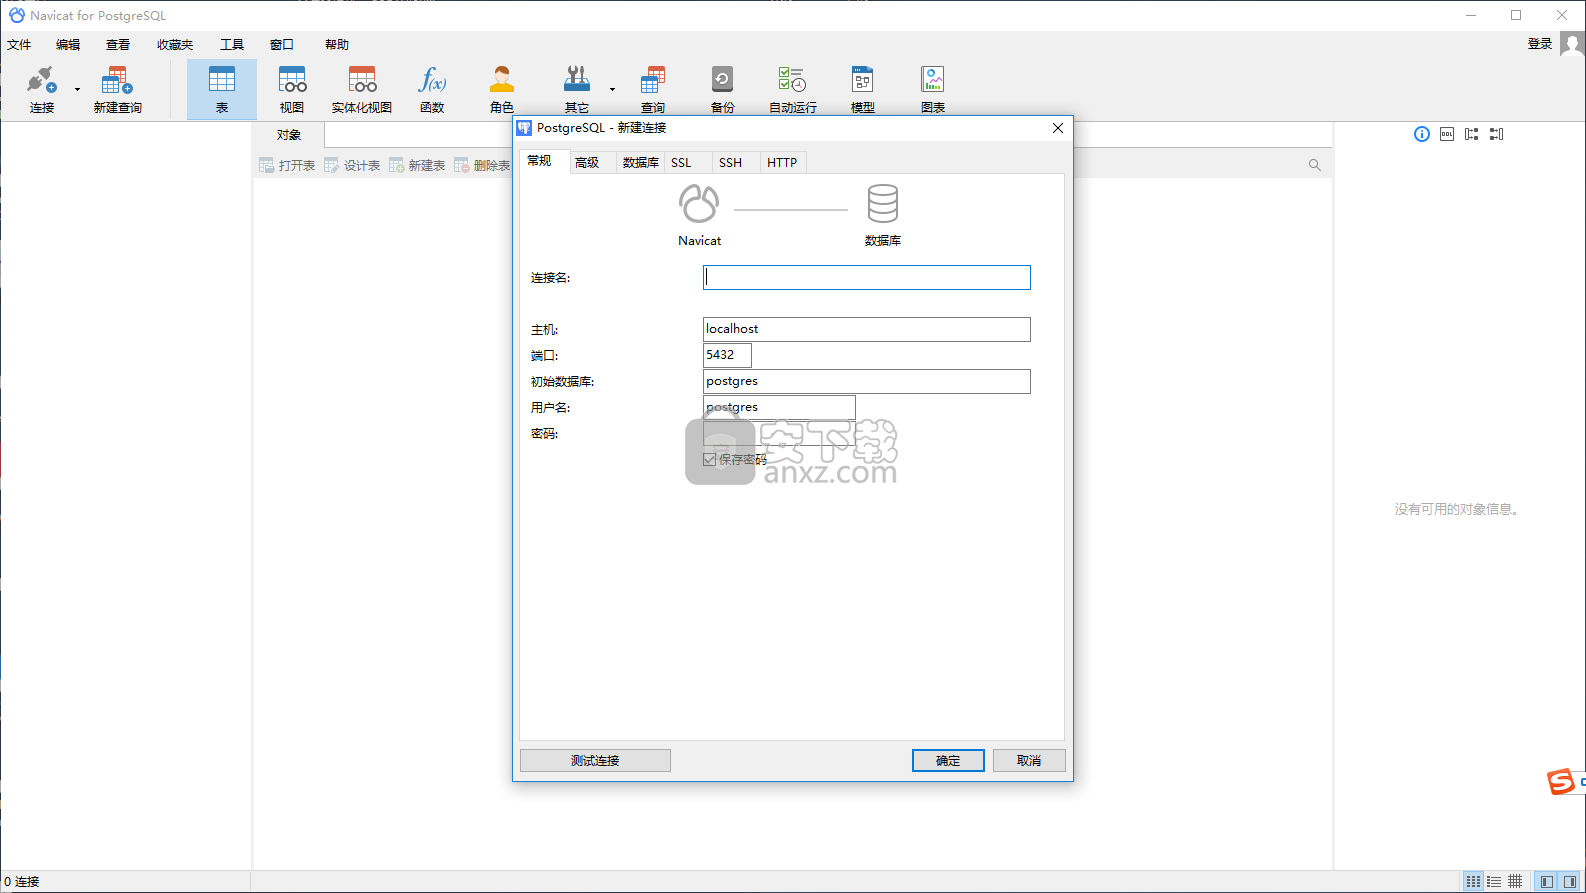This screenshot has height=893, width=1586.
Task: Open the 自动运行 automation toolbar icon
Action: tap(793, 89)
